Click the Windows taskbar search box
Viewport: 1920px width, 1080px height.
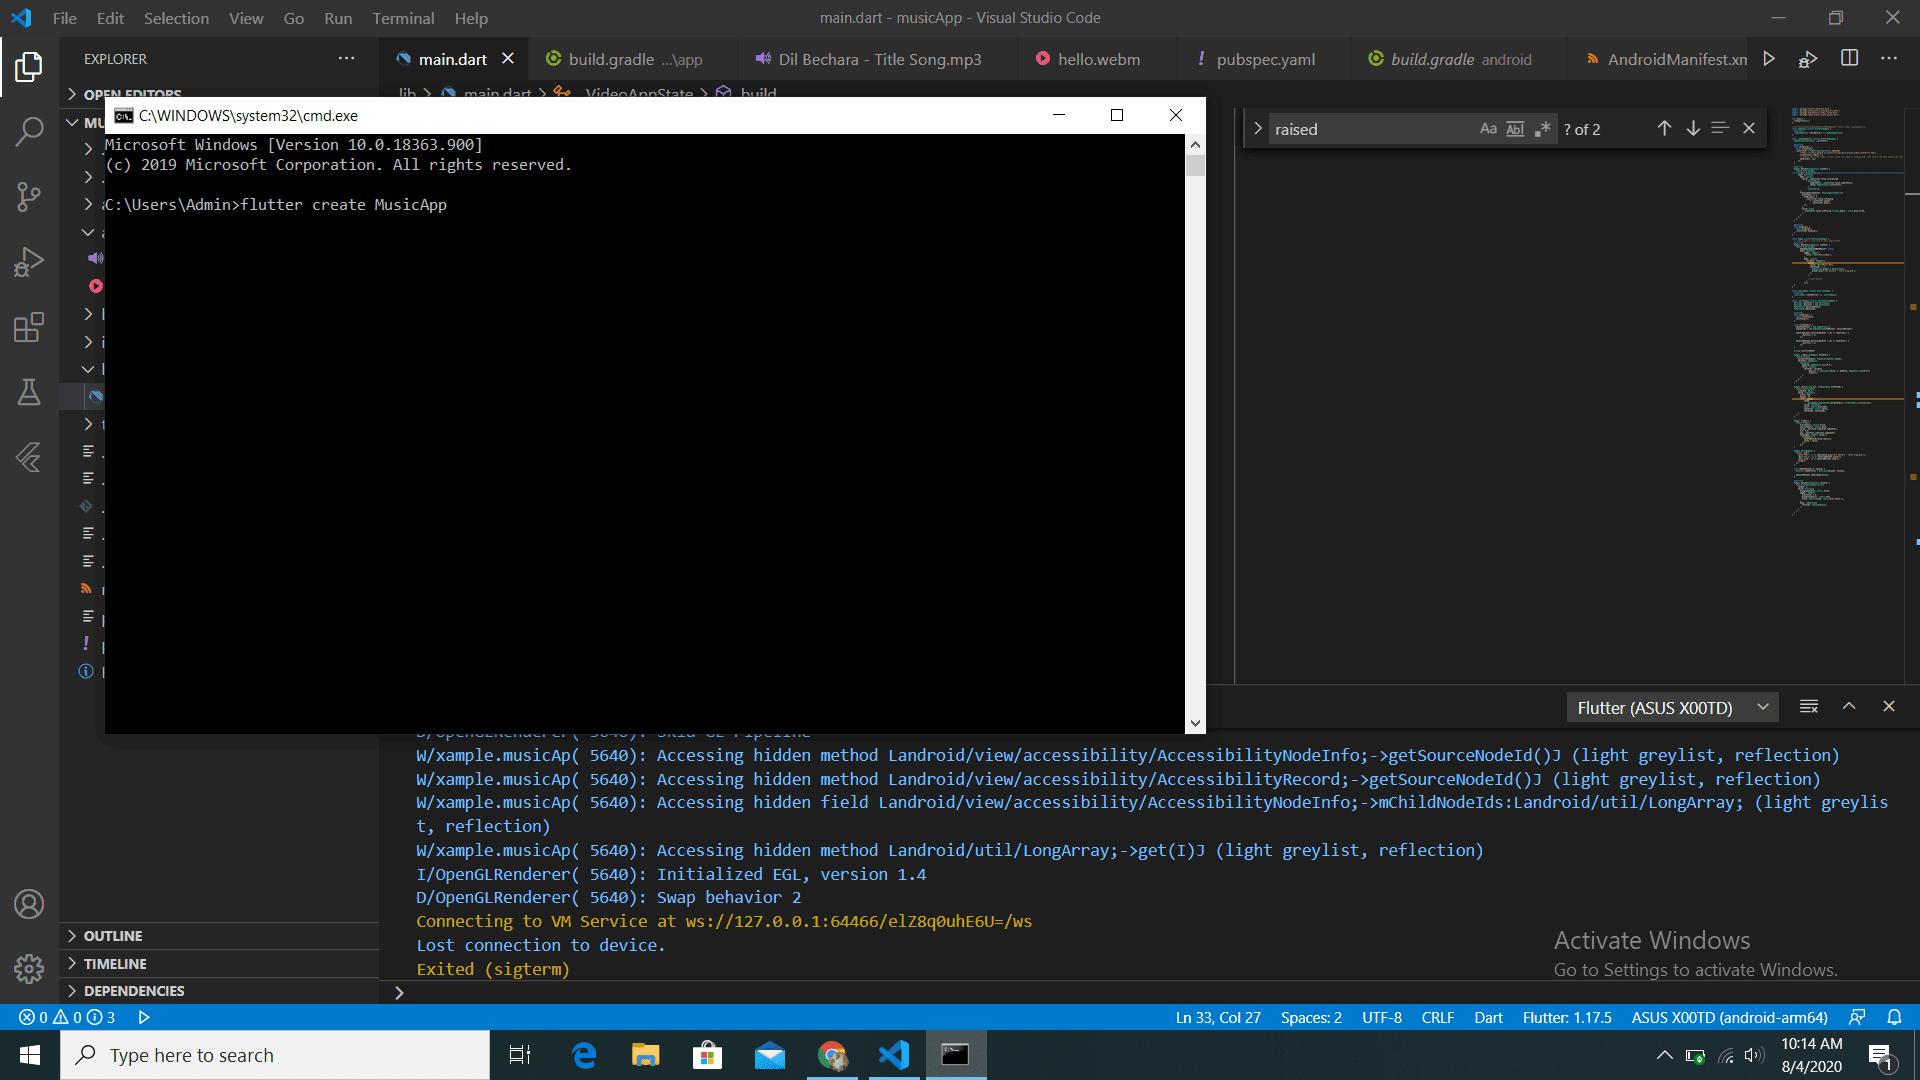pos(275,1055)
